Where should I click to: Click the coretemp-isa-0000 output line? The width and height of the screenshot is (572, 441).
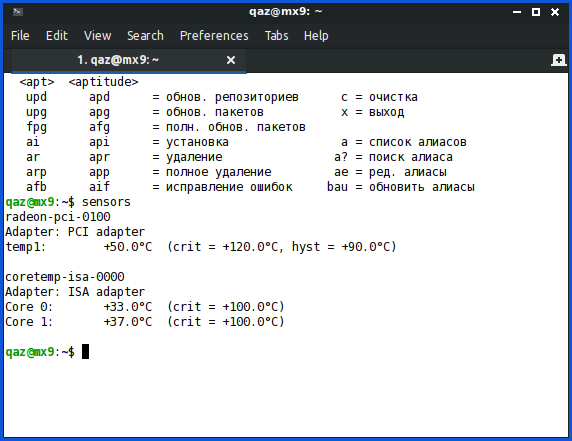[x=65, y=276]
